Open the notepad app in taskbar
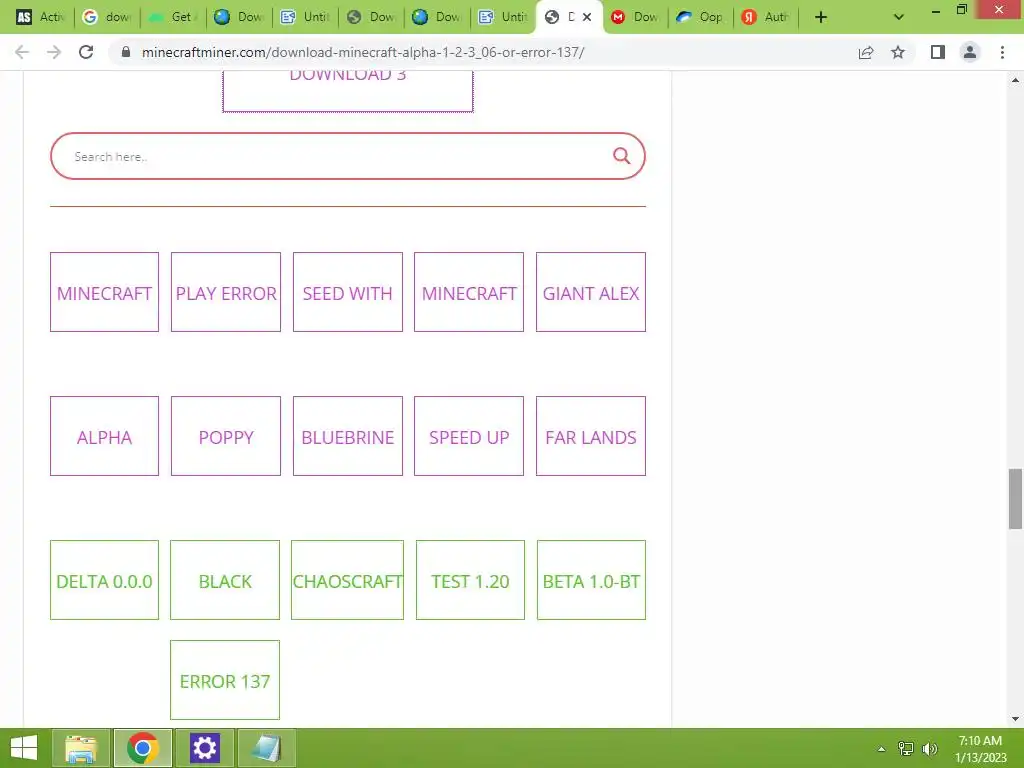 (x=266, y=748)
